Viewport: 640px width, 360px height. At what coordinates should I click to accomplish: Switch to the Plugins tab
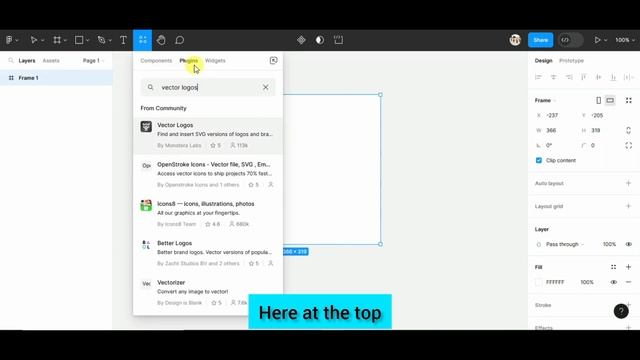[189, 60]
